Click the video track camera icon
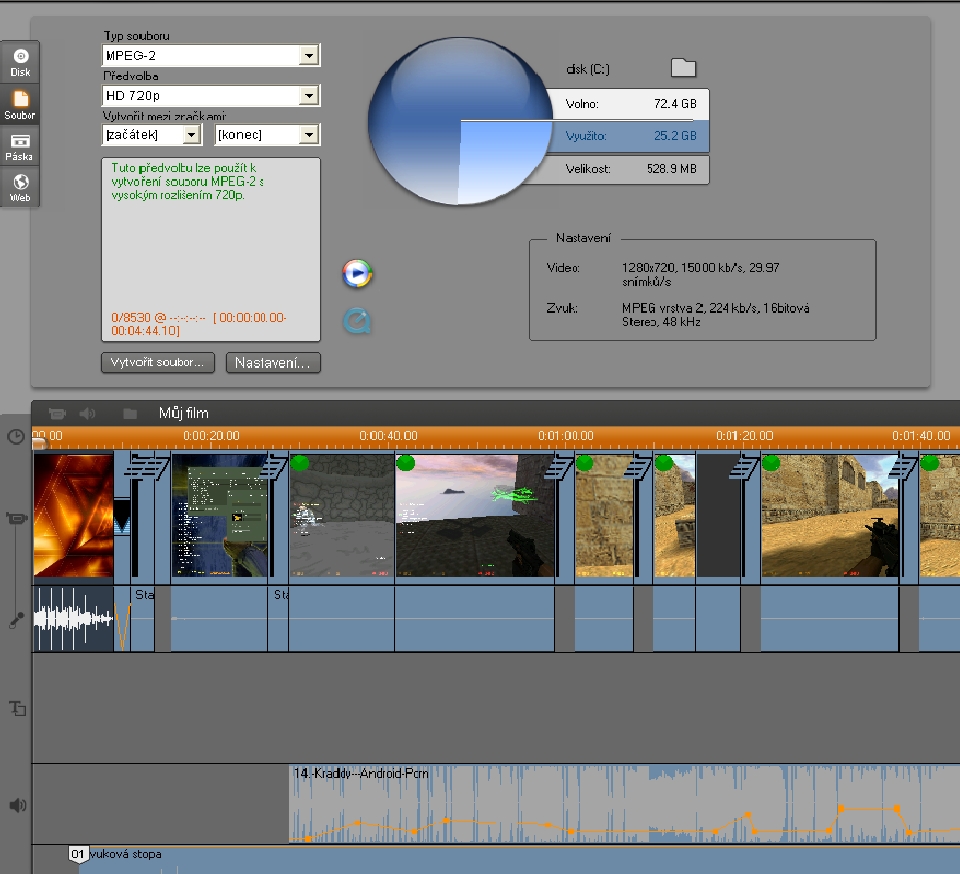The image size is (960, 874). [x=16, y=518]
